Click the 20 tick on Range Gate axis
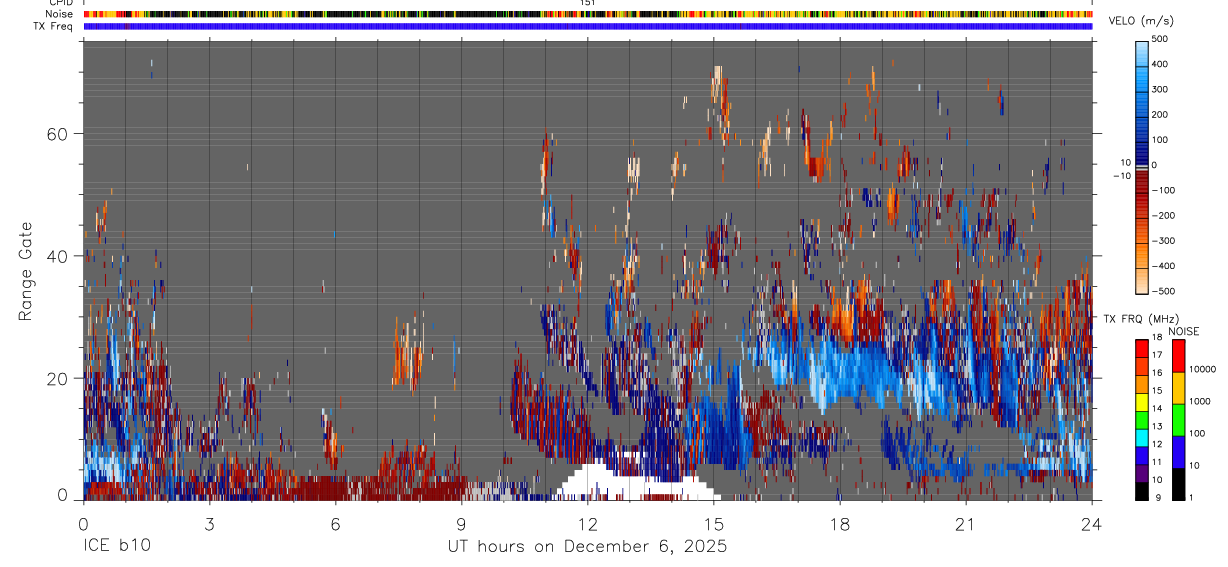The width and height of the screenshot is (1228, 567). coord(56,378)
